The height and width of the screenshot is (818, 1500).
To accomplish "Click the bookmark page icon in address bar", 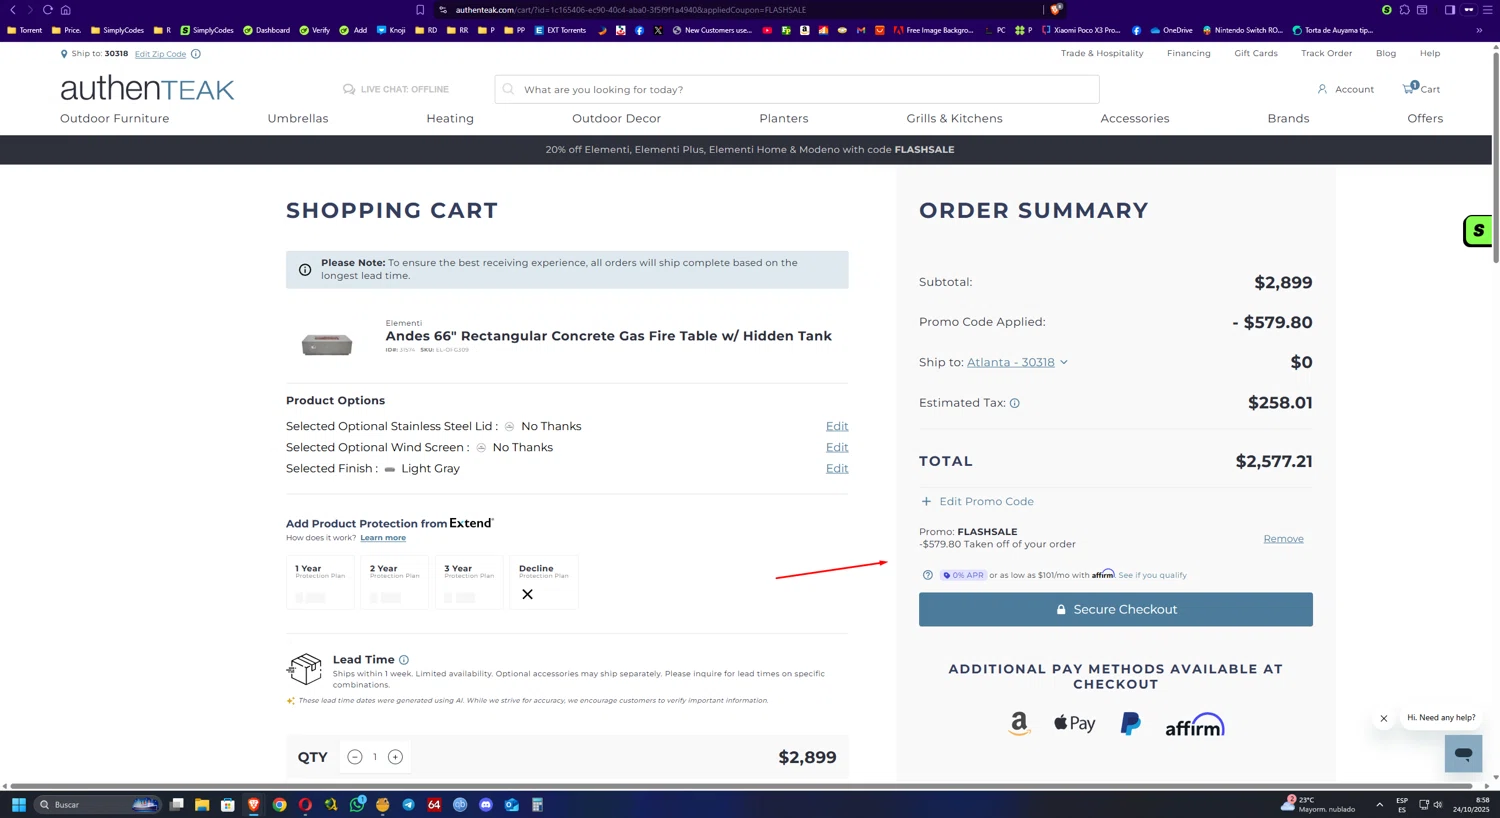I will (x=420, y=10).
